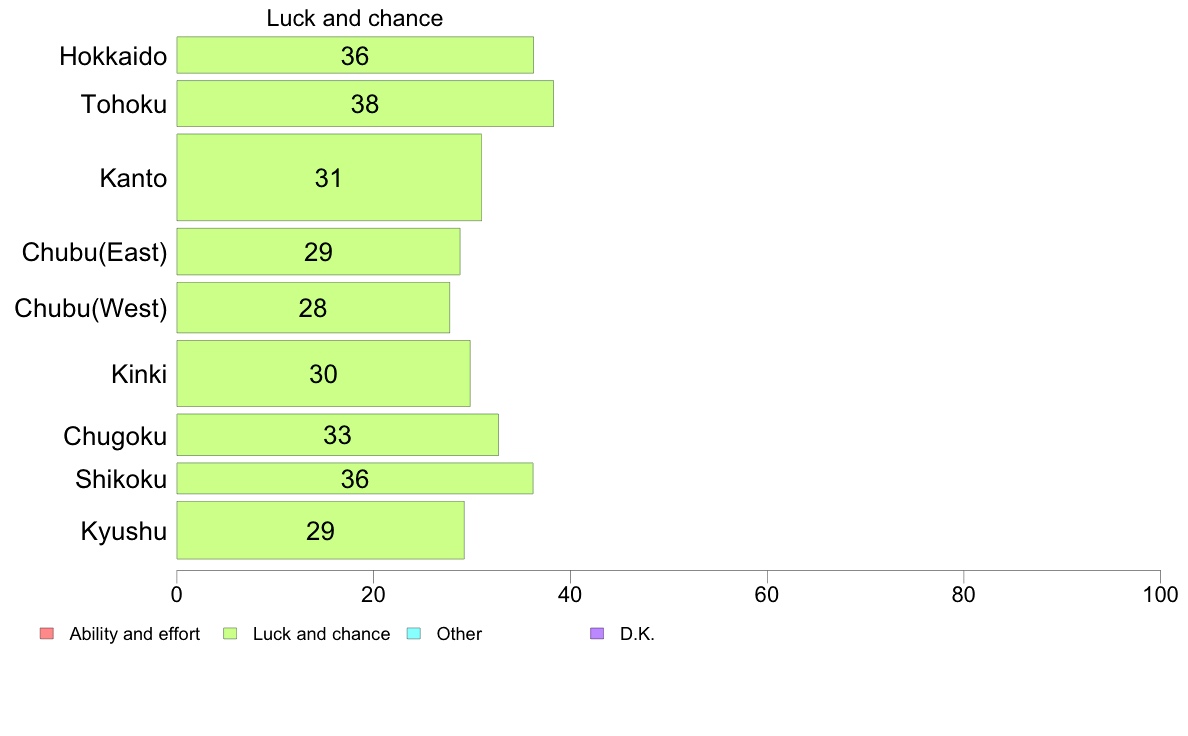This screenshot has height=736, width=1188.
Task: Click the cyan Other legend swatch
Action: point(414,634)
